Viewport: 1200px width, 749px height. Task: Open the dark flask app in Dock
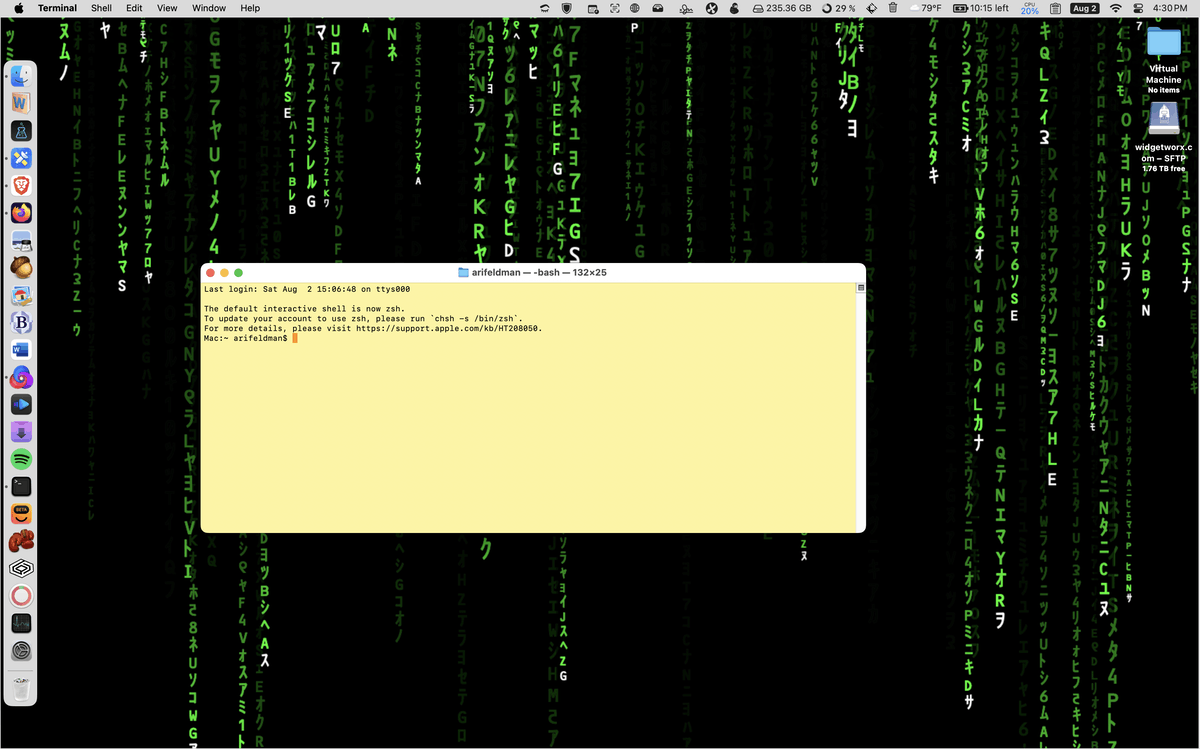click(x=21, y=131)
